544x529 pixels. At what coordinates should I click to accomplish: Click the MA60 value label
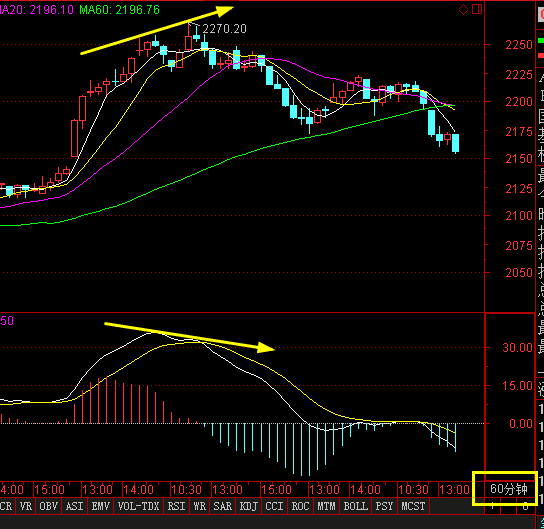pos(119,10)
